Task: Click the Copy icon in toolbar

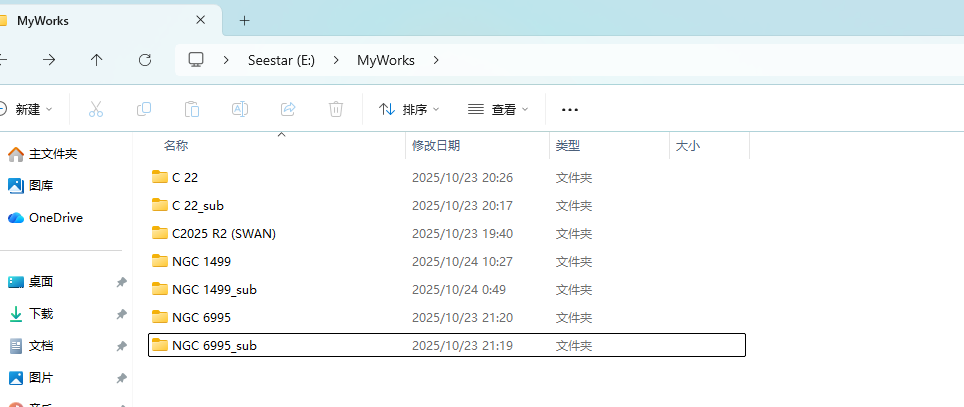Action: point(144,109)
